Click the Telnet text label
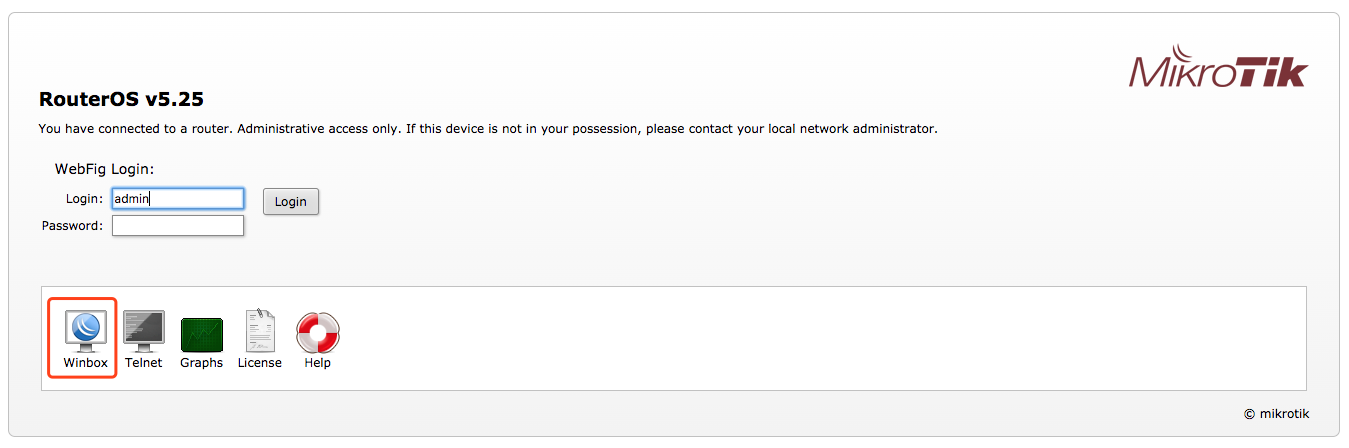1349x448 pixels. 143,363
